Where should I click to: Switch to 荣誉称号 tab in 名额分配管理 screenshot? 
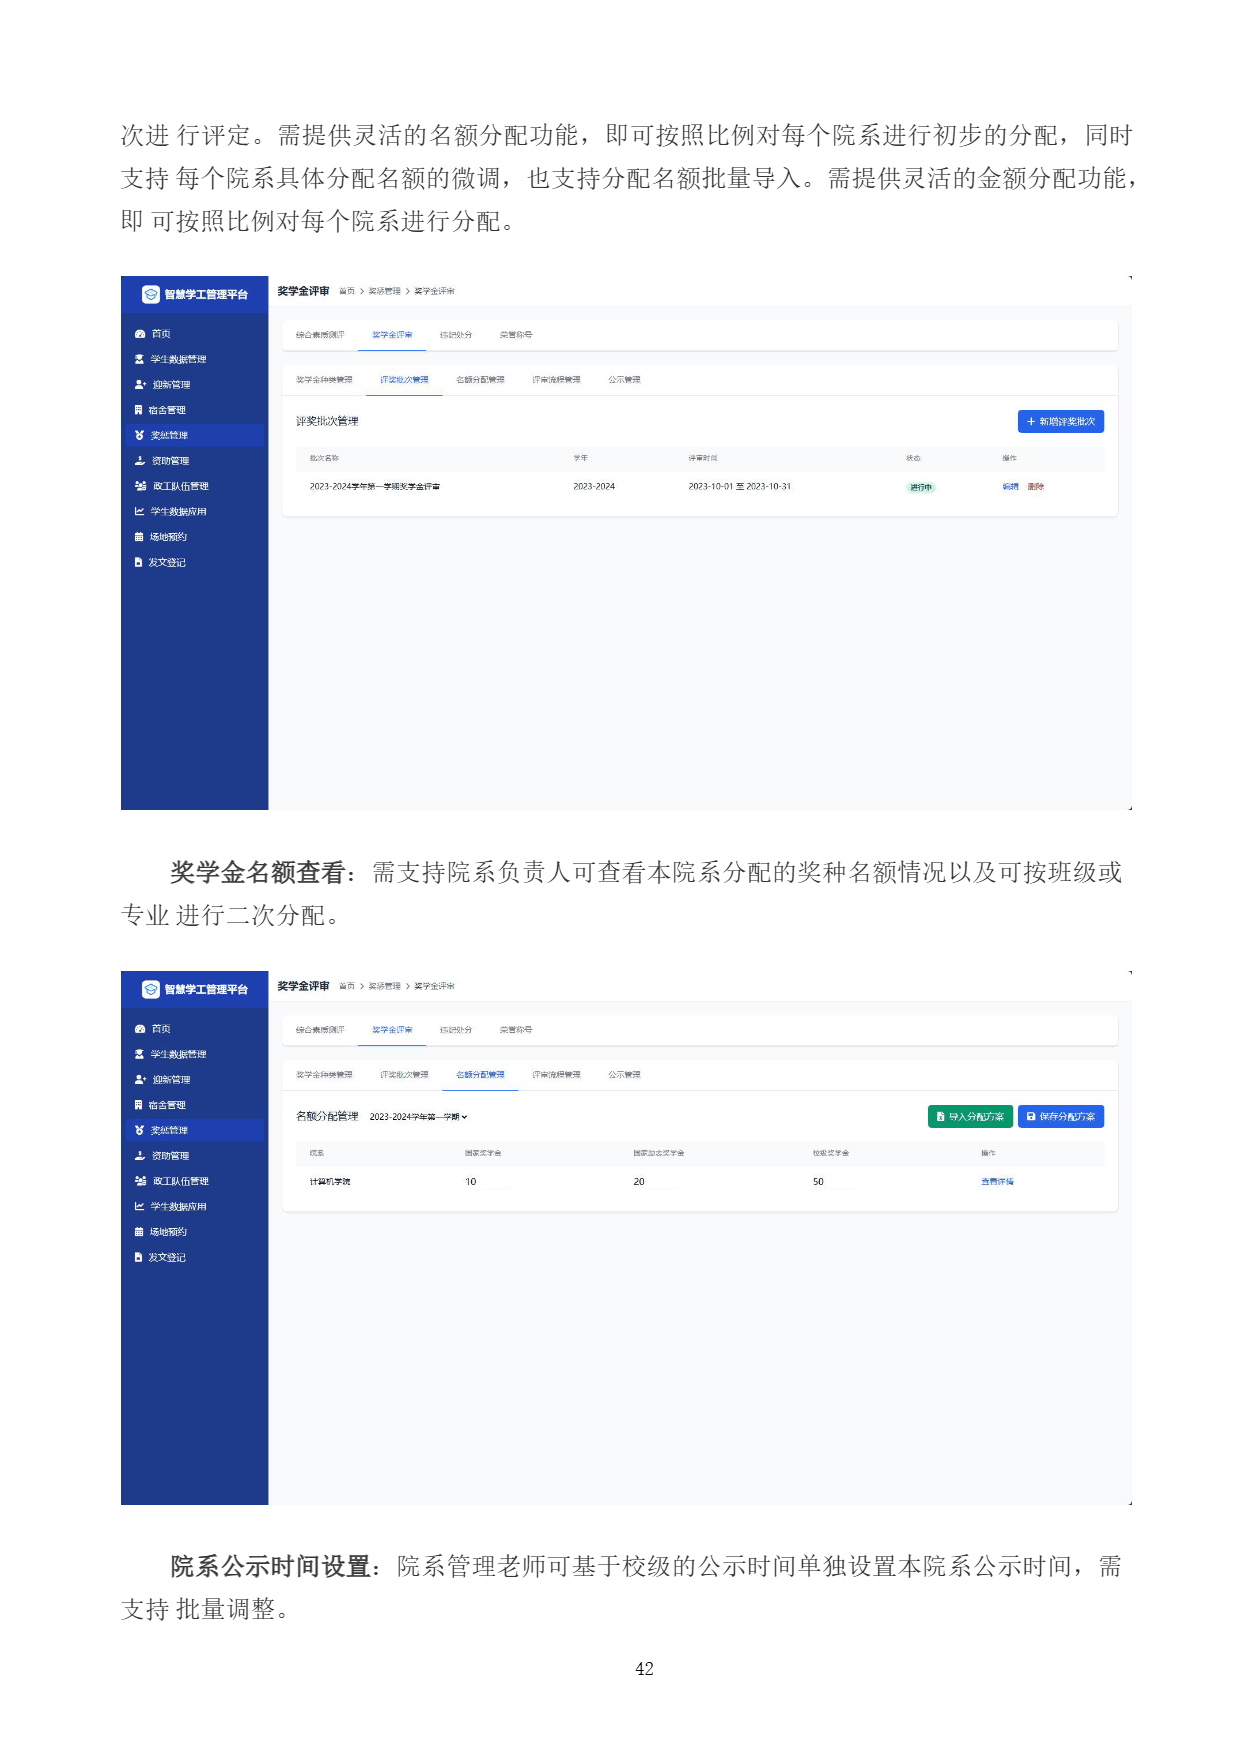coord(516,1030)
